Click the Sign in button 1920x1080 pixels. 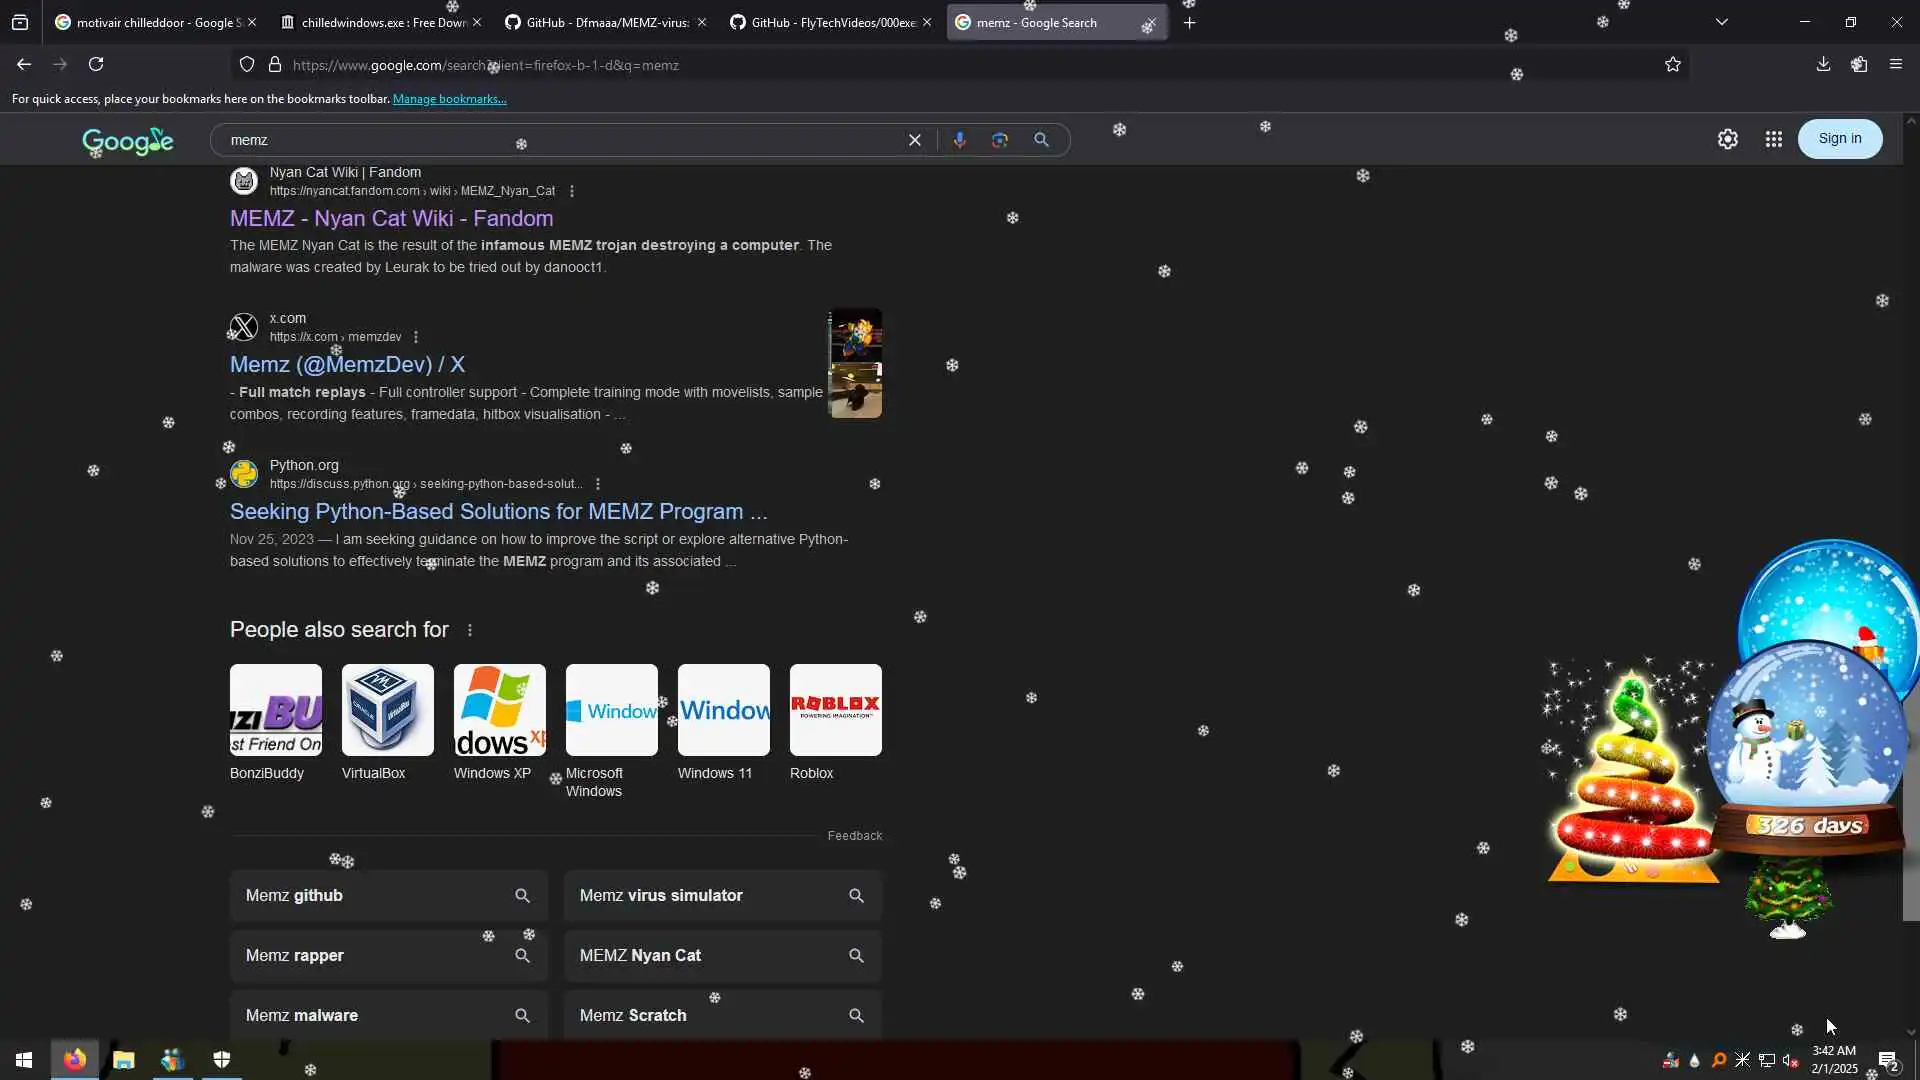pyautogui.click(x=1839, y=139)
